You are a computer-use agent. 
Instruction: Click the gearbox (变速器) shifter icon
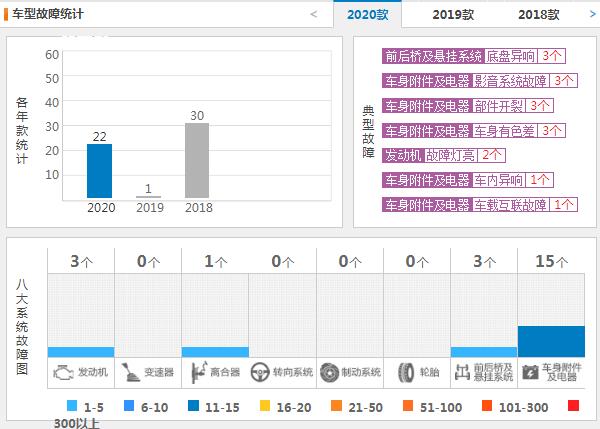[x=130, y=372]
